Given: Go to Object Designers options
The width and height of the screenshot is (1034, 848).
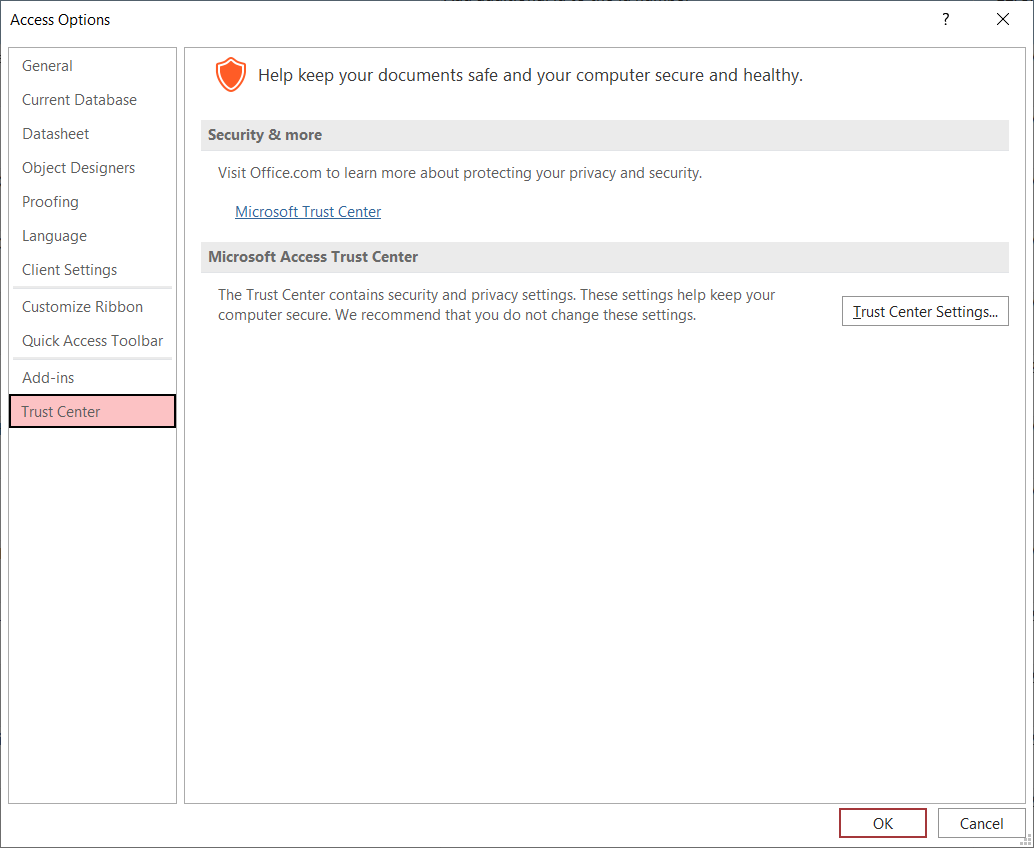Looking at the screenshot, I should point(79,168).
